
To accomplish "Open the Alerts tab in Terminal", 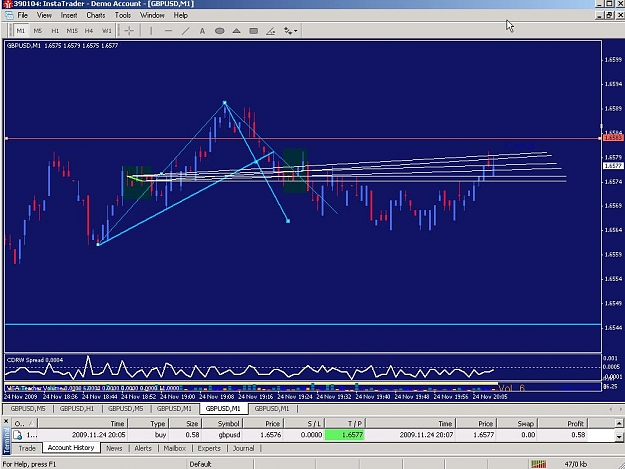I will (x=143, y=448).
